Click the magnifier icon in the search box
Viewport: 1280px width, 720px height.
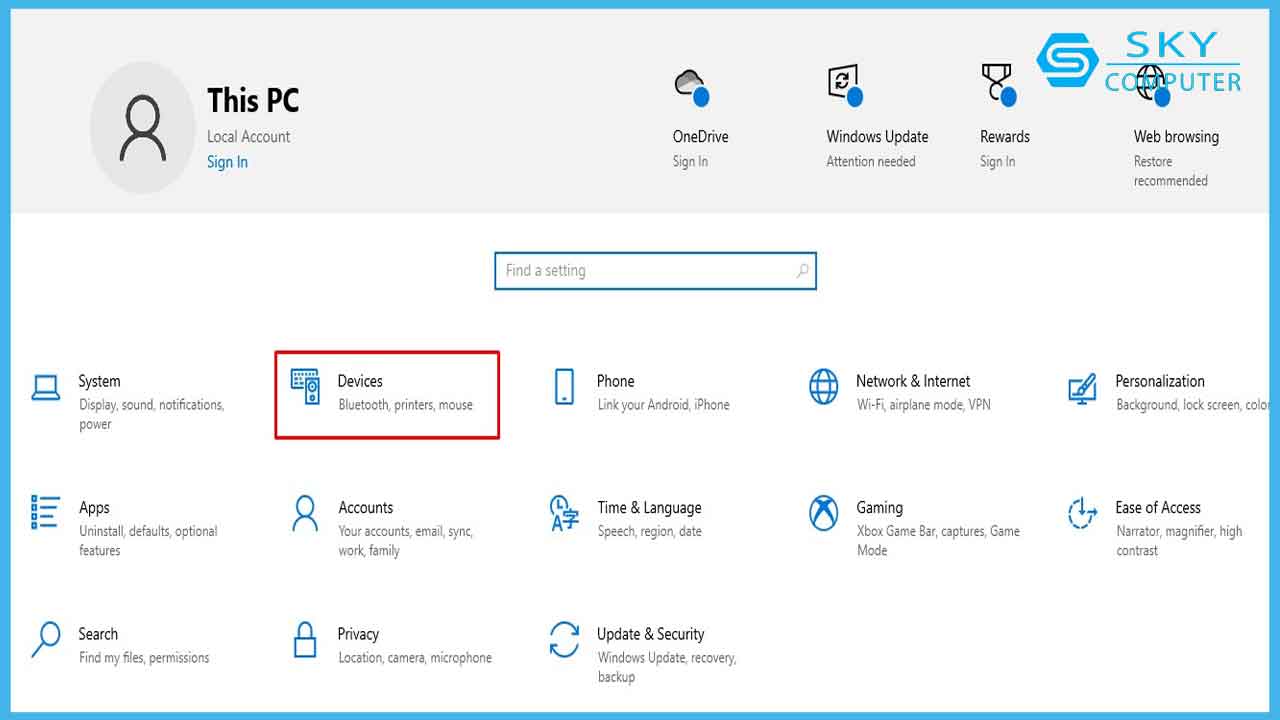tap(802, 271)
